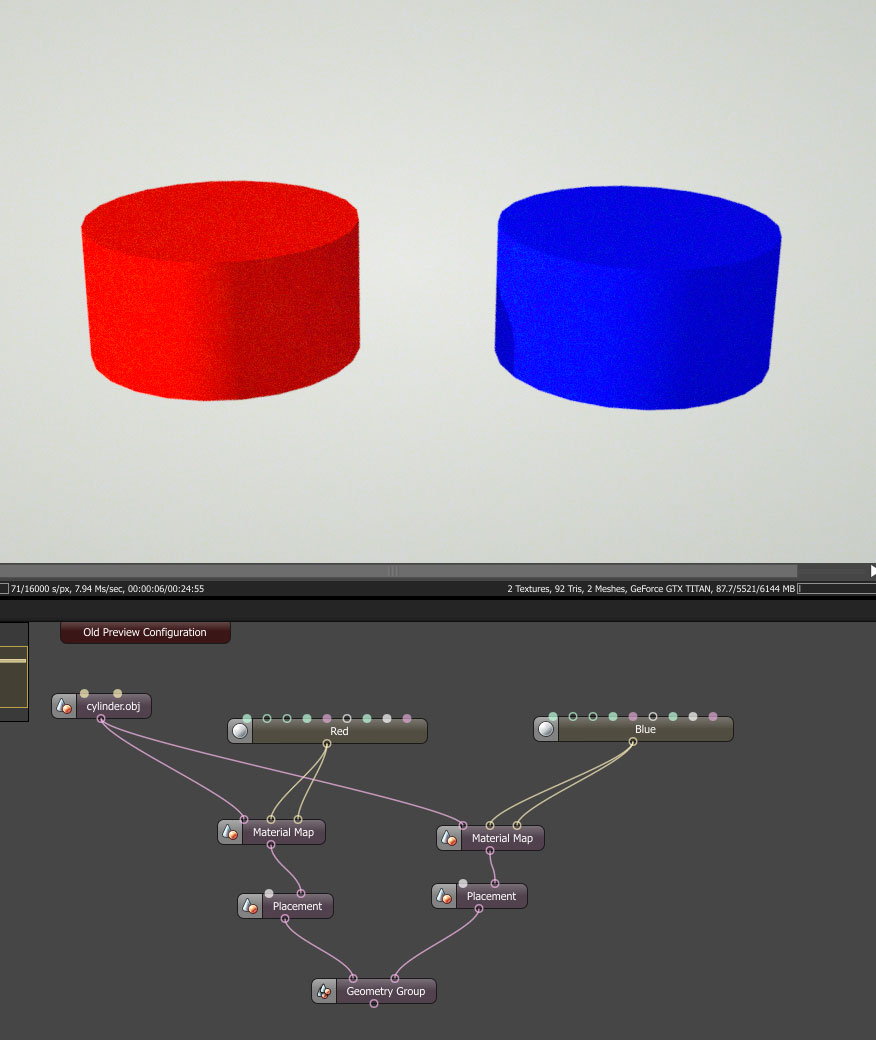The height and width of the screenshot is (1040, 876).
Task: Select the Blue material node
Action: (x=634, y=729)
